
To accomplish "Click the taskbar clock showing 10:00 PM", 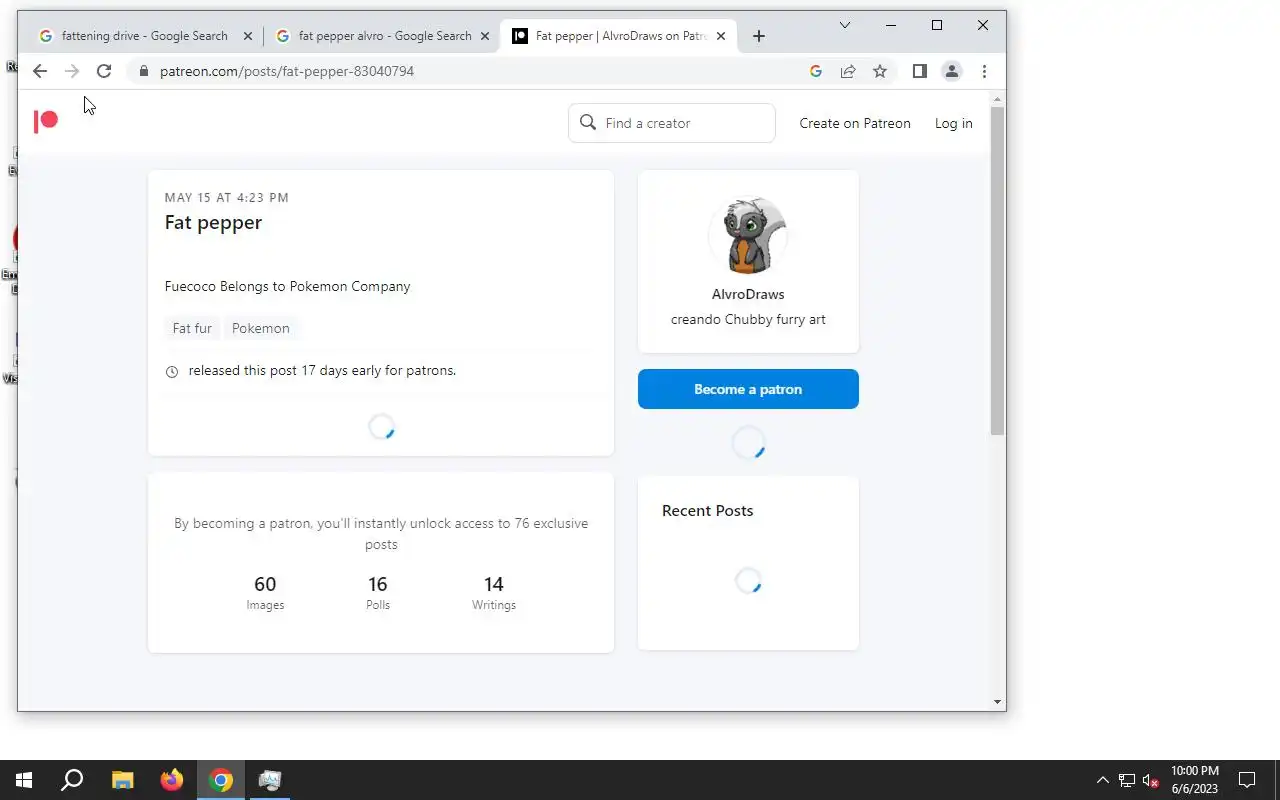I will point(1195,780).
